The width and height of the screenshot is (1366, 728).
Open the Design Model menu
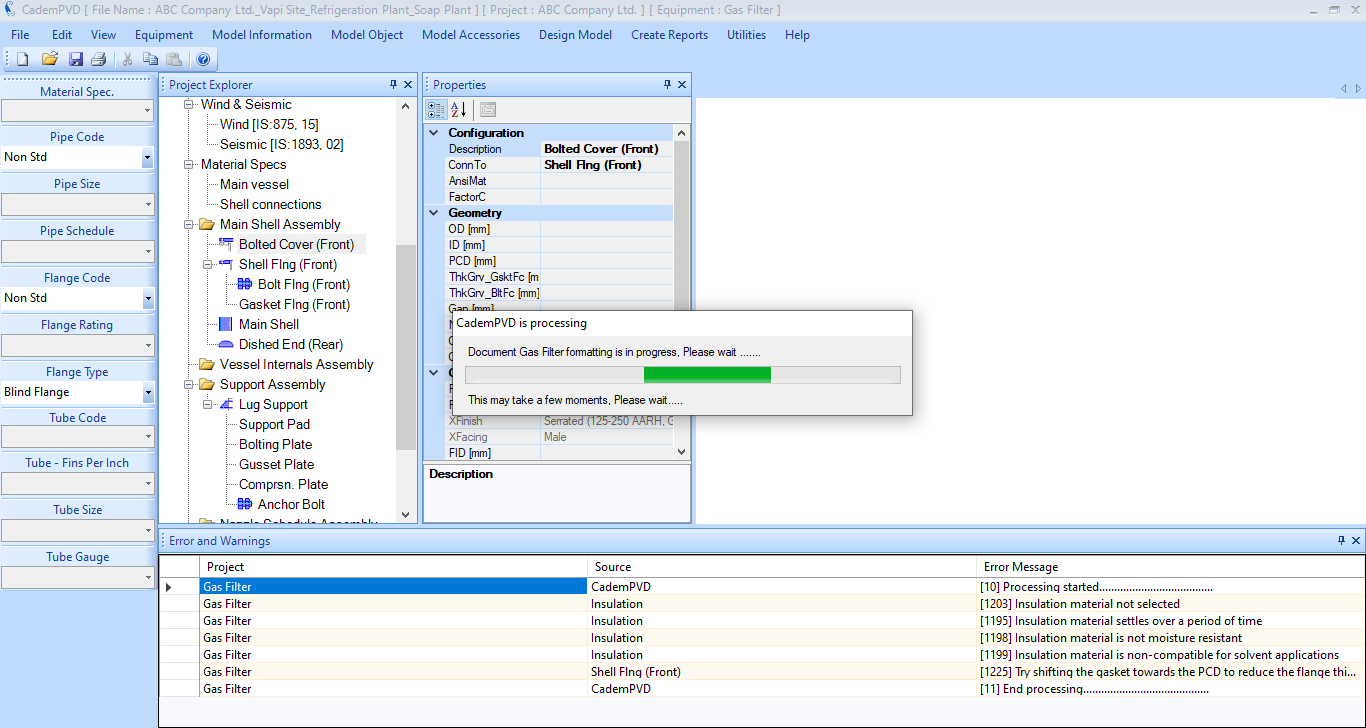[x=575, y=35]
